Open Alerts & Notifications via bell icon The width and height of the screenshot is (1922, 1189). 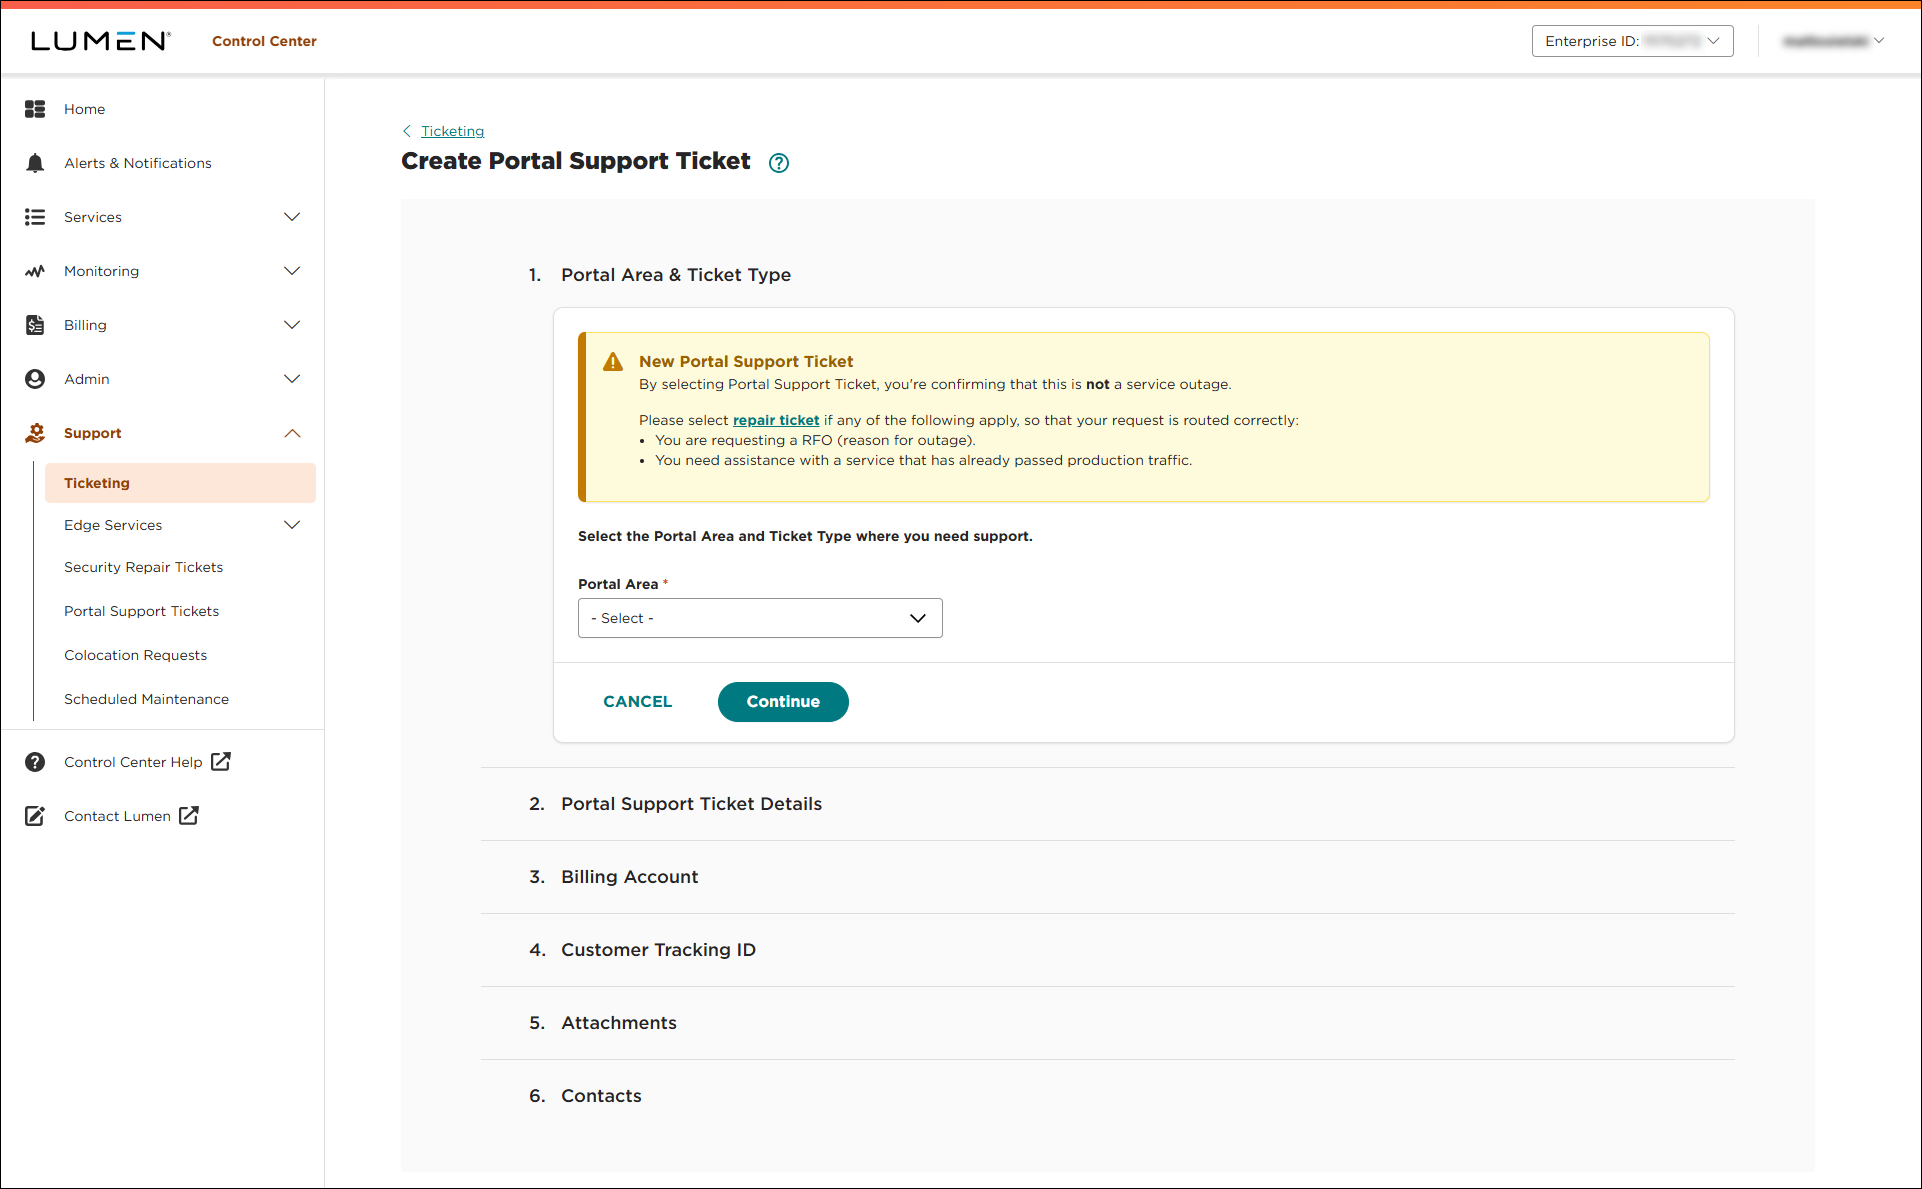pyautogui.click(x=35, y=163)
